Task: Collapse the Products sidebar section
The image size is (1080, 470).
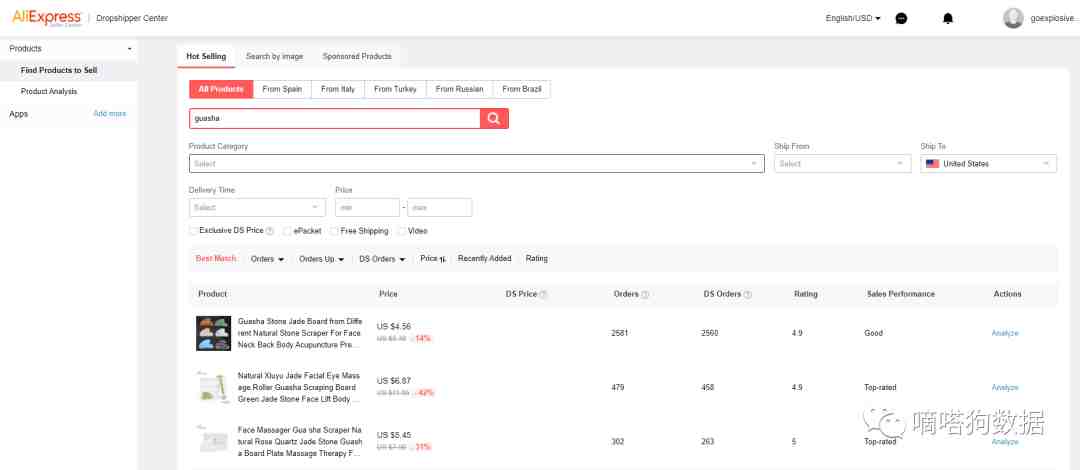Action: tap(129, 49)
